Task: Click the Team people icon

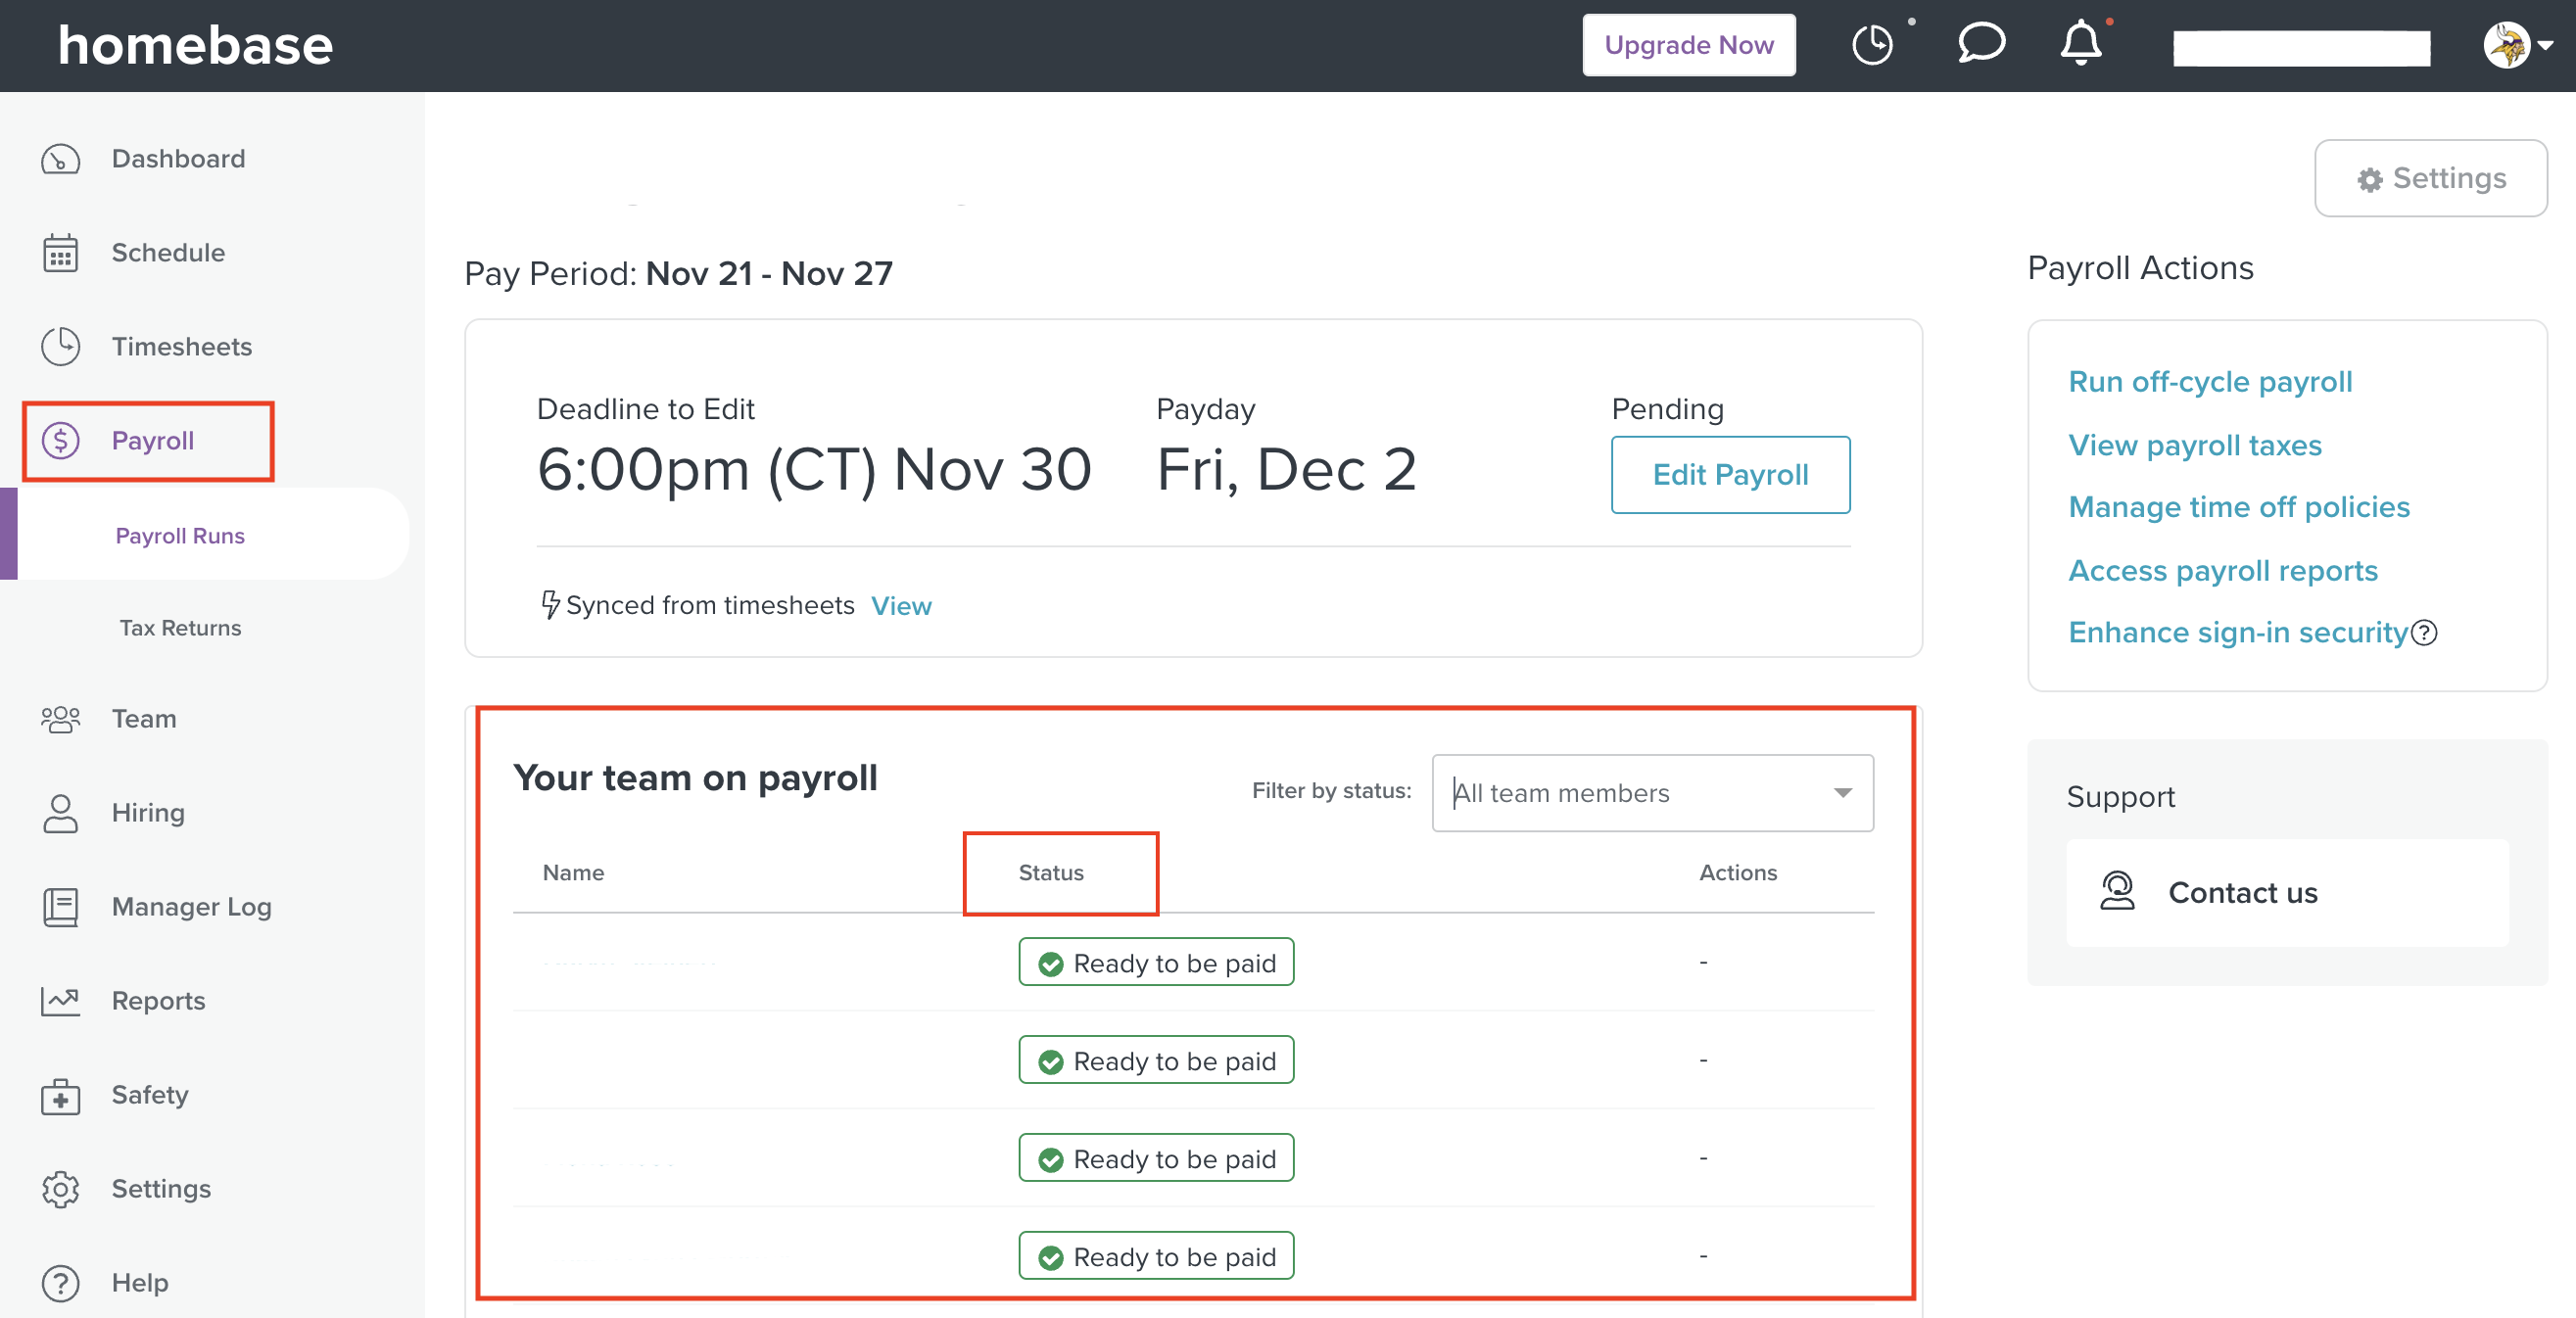Action: 60,719
